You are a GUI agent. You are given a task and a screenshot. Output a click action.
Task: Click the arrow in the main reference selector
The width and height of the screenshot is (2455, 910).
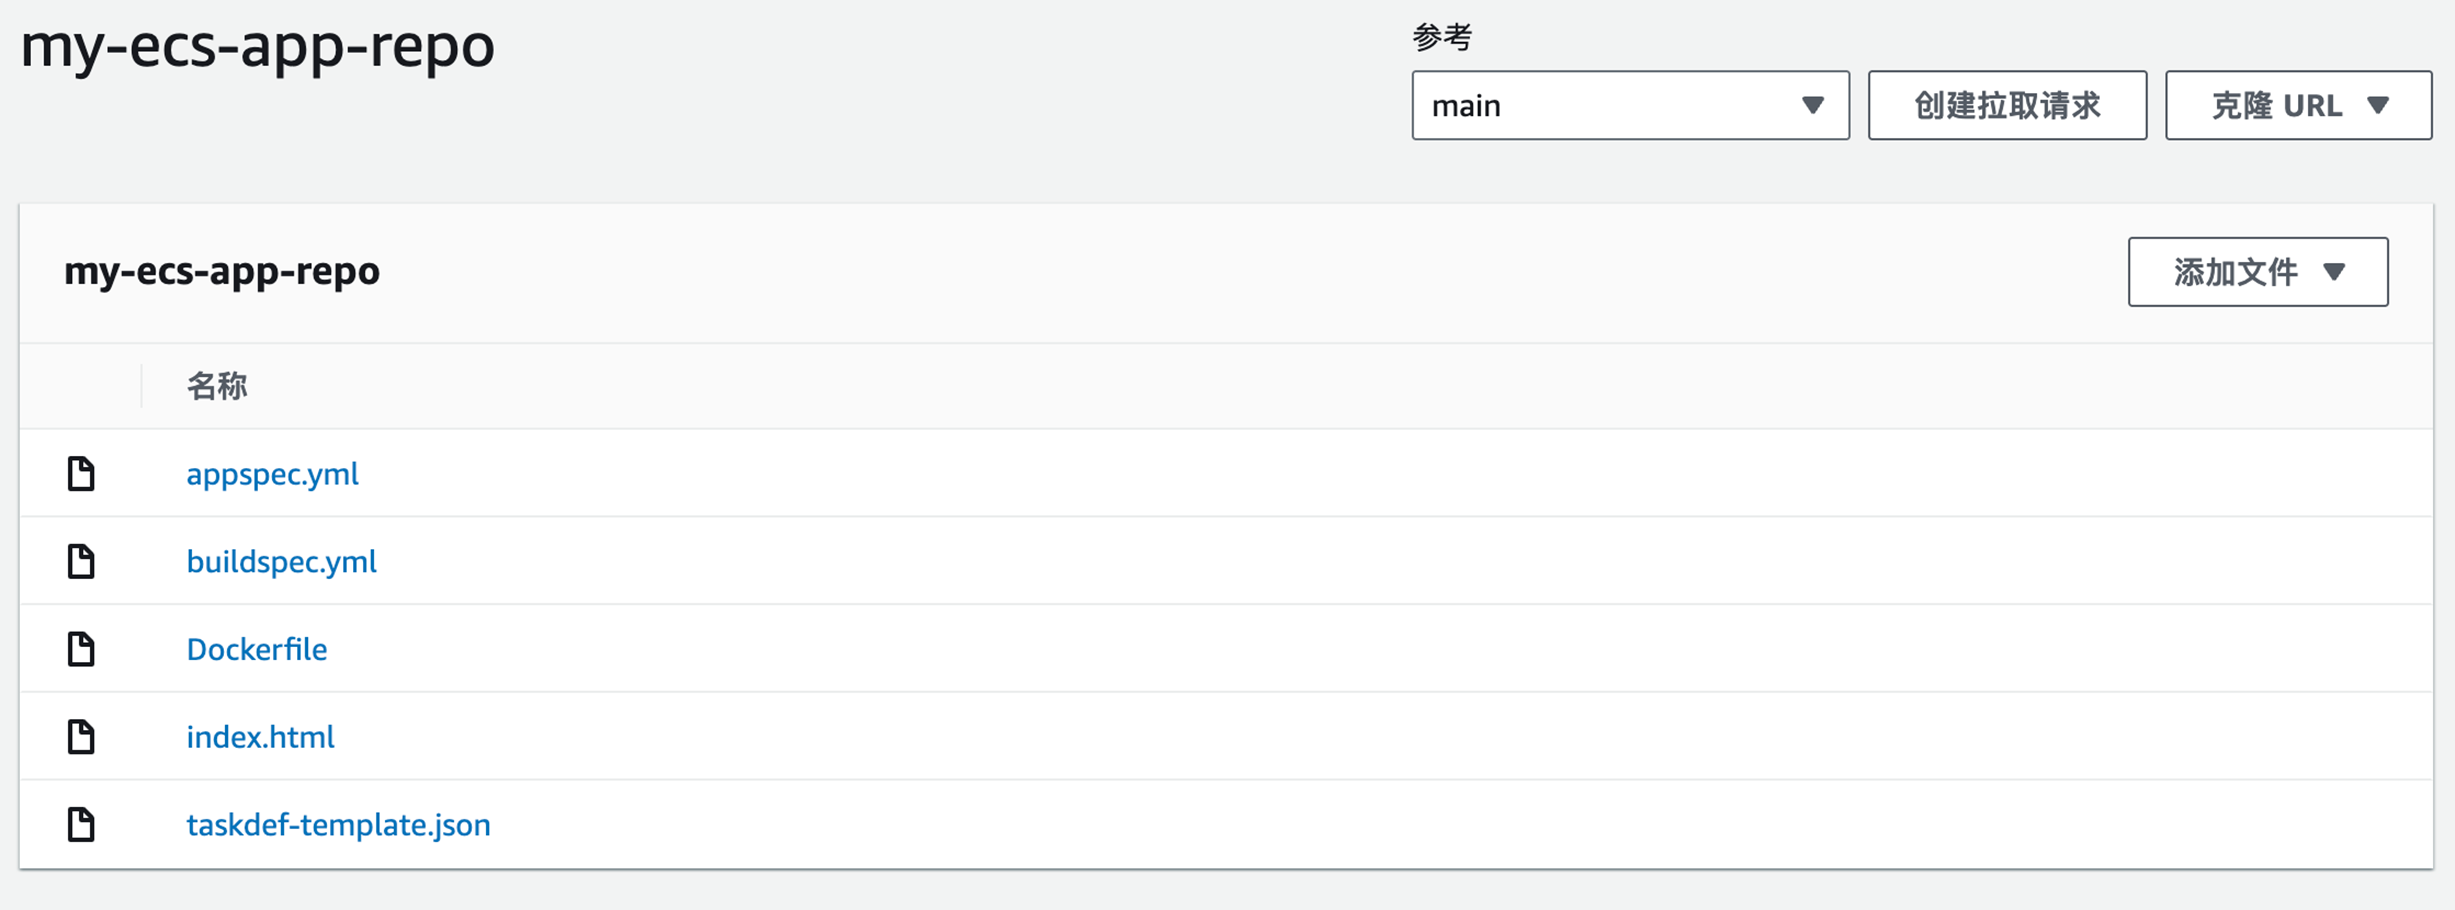pyautogui.click(x=1812, y=105)
